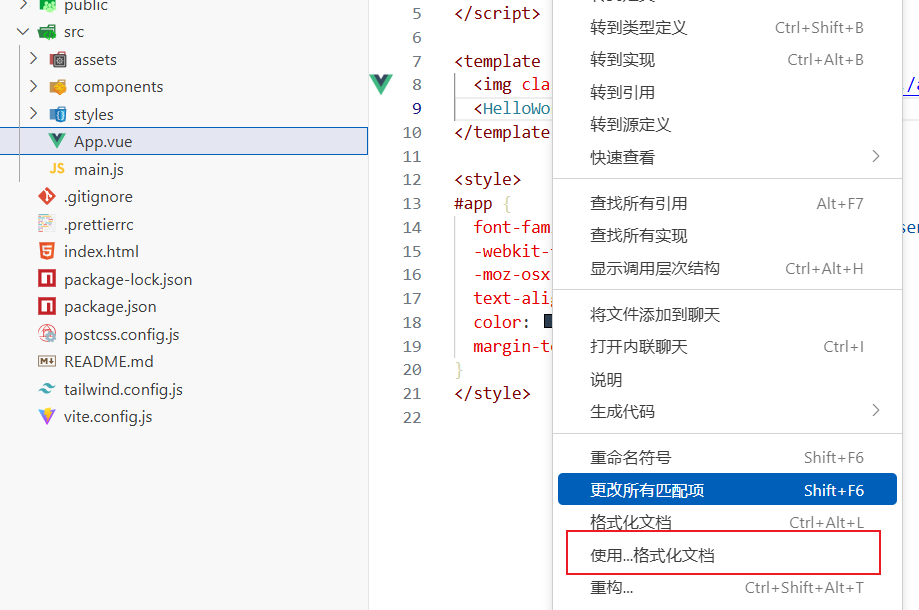The width and height of the screenshot is (919, 610).
Task: Click the Vue icon beside App.vue
Action: point(57,141)
